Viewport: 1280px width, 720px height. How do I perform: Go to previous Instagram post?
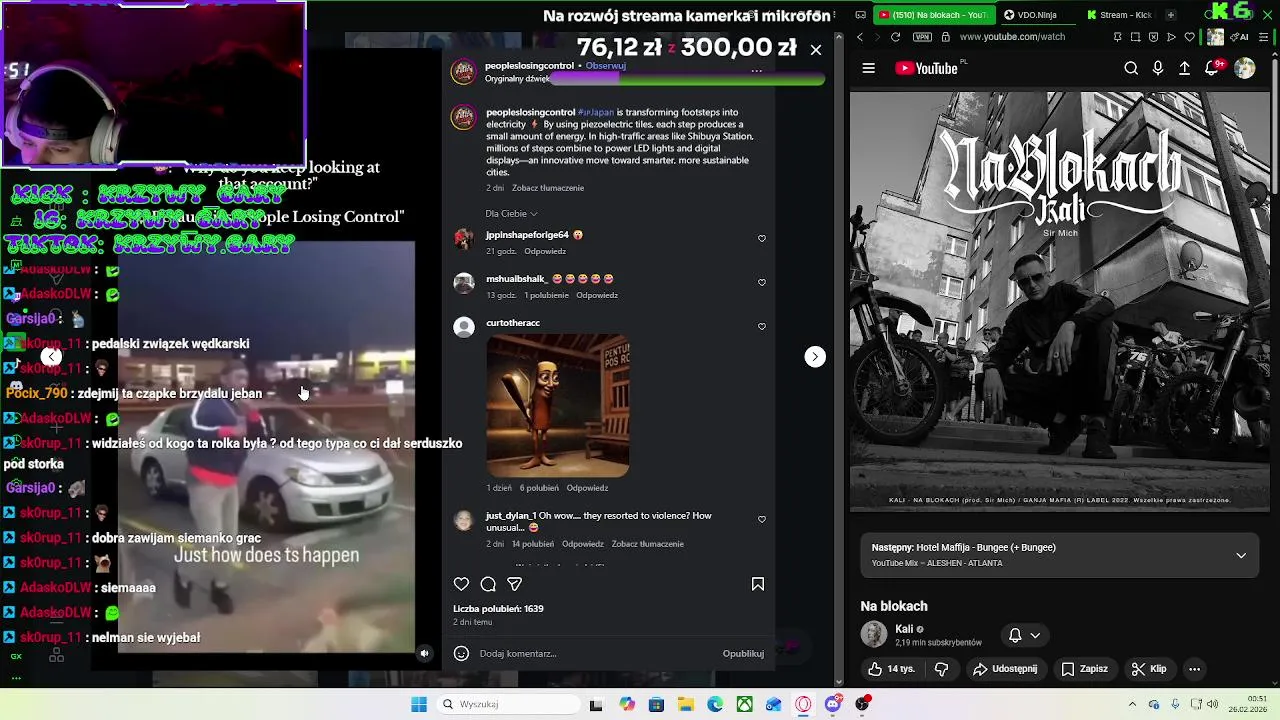[x=52, y=357]
